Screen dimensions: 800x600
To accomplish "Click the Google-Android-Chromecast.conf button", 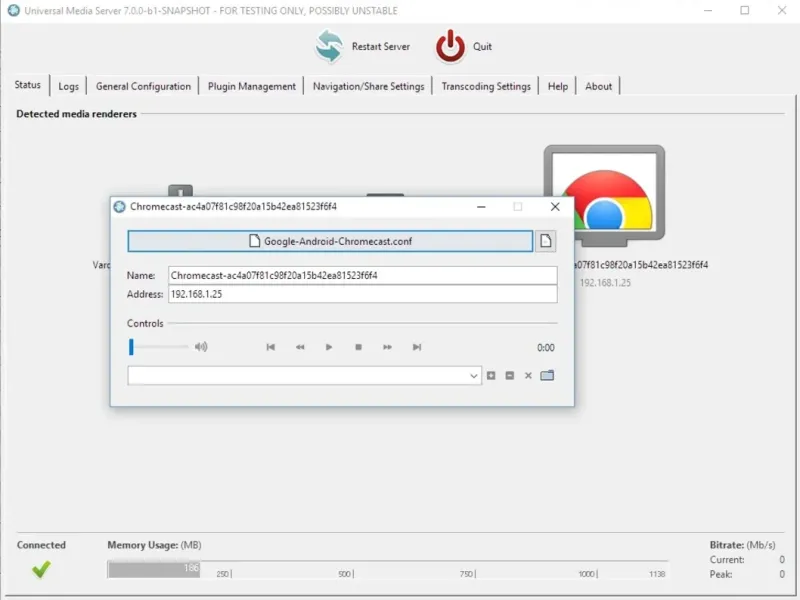I will 330,241.
